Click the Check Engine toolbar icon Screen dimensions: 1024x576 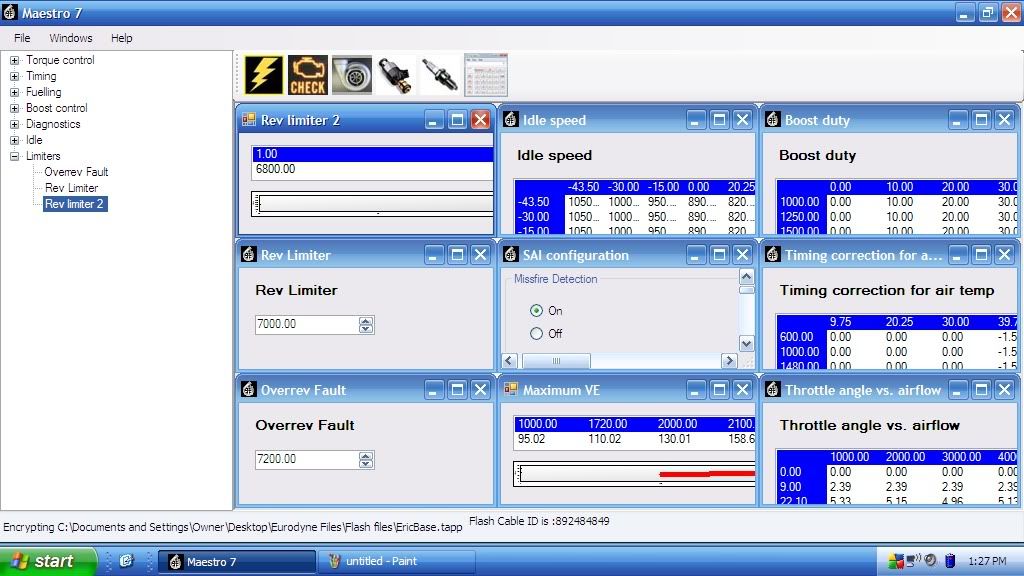[308, 75]
